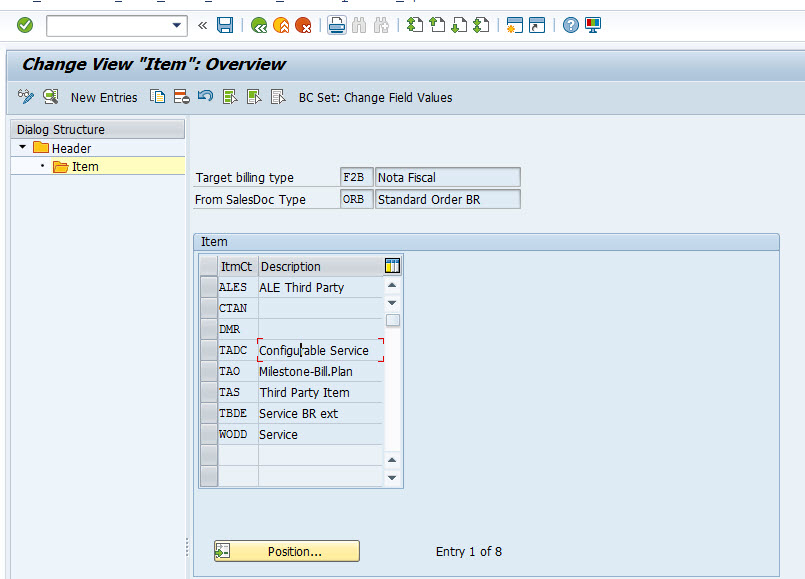Image resolution: width=805 pixels, height=579 pixels.
Task: Collapse the command field with double chevron
Action: (202, 25)
